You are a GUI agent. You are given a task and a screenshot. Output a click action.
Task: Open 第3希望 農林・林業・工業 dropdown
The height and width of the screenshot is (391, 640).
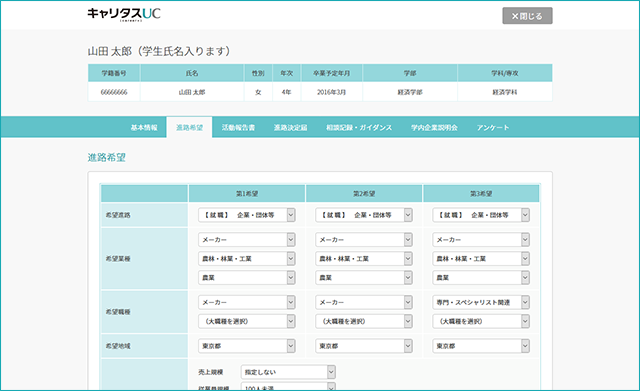coord(481,258)
